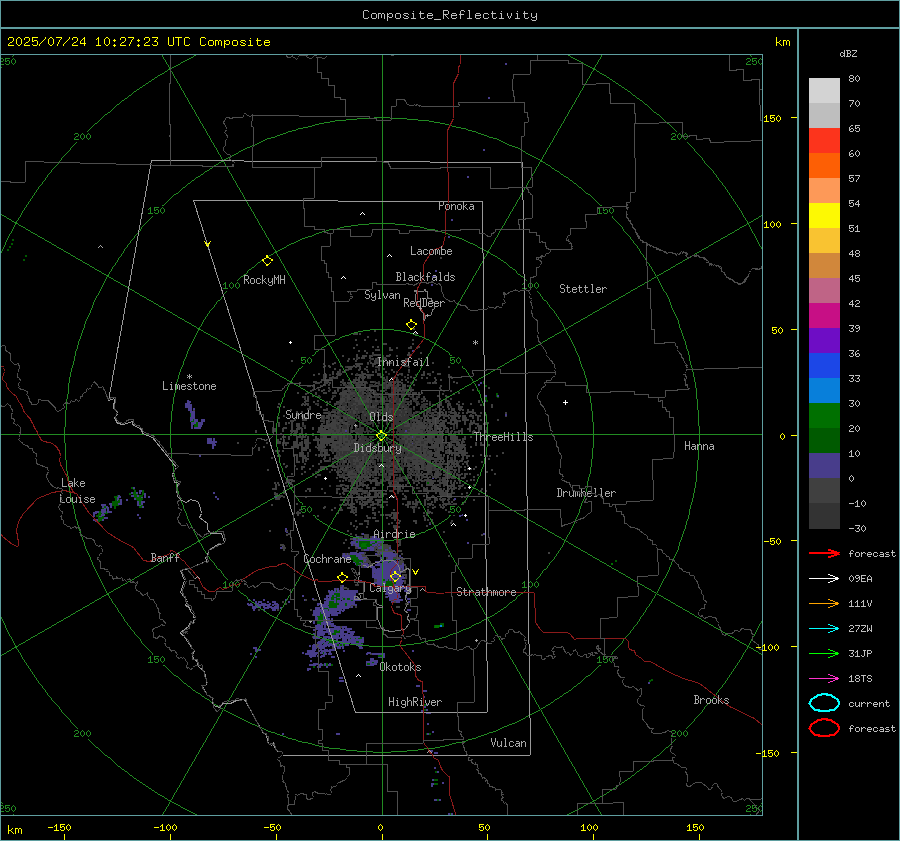The height and width of the screenshot is (841, 900).
Task: Click the Okotoks label
Action: click(400, 666)
